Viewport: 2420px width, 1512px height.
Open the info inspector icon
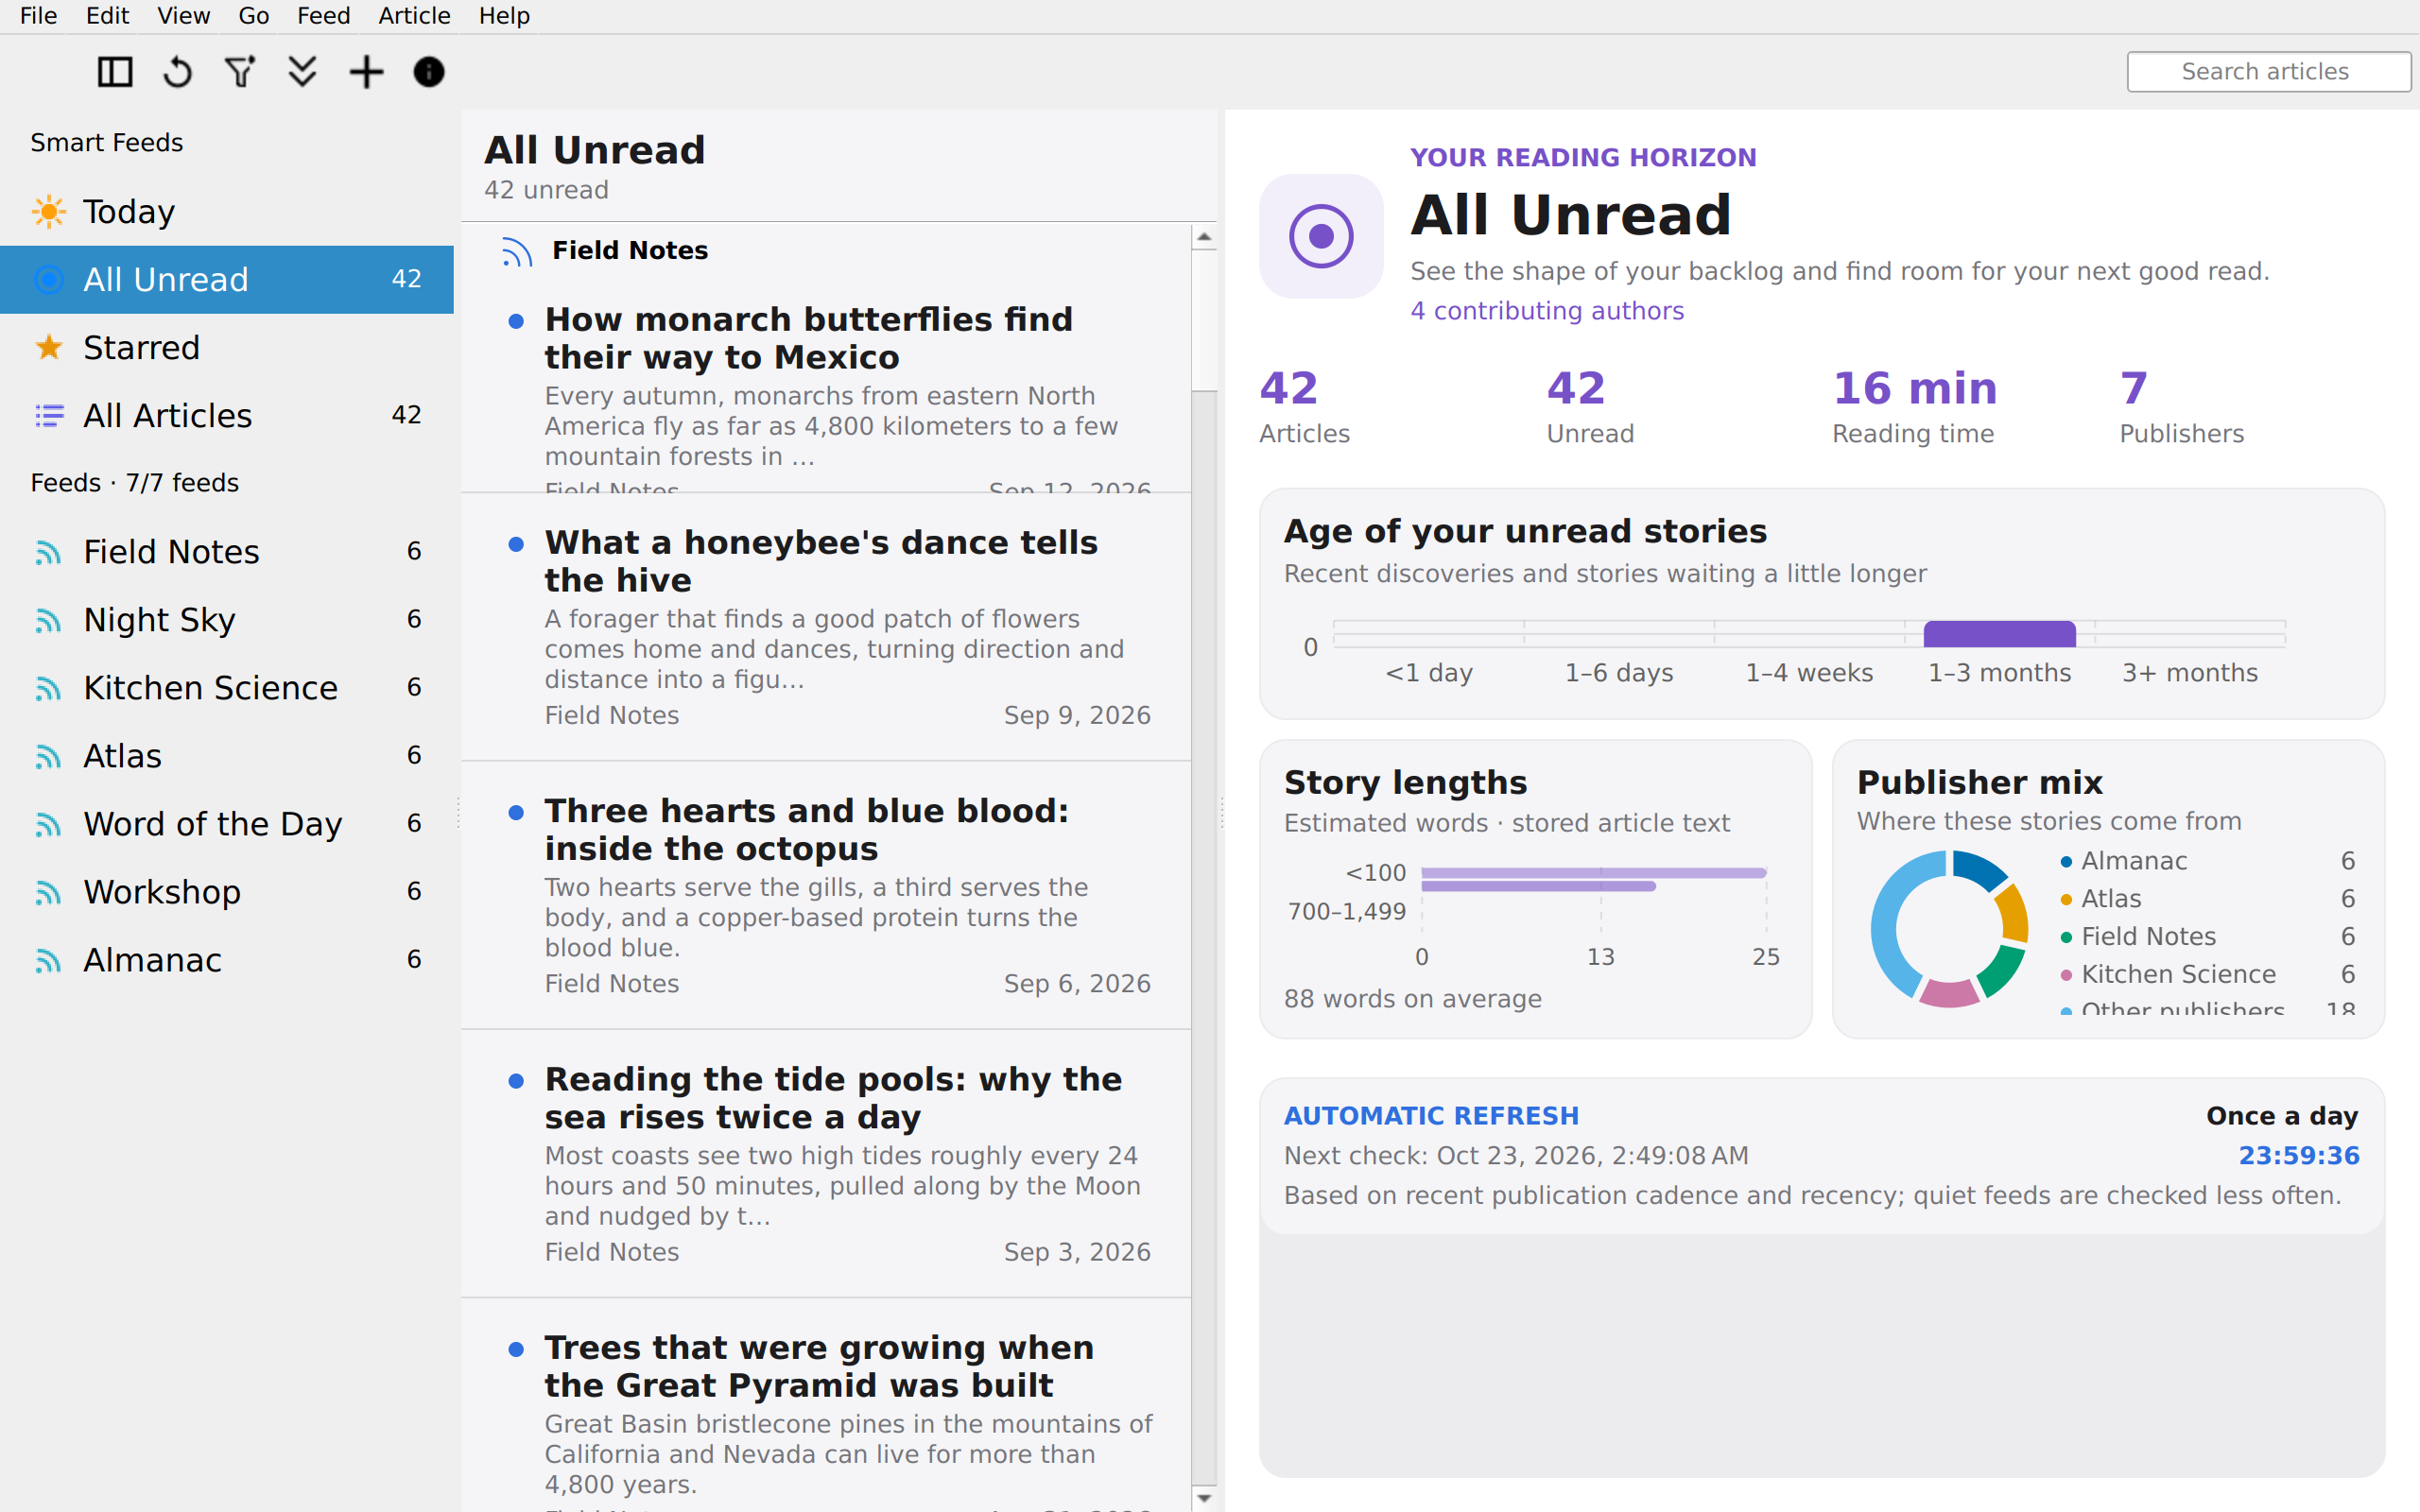pos(429,72)
